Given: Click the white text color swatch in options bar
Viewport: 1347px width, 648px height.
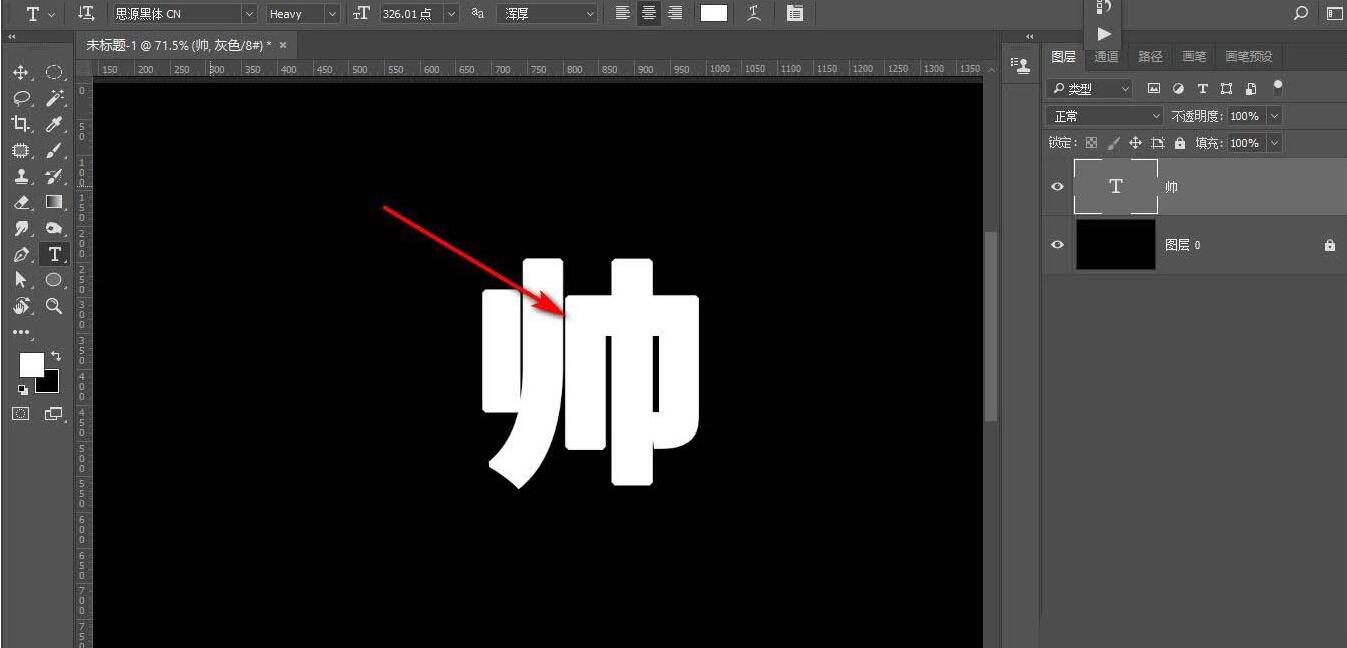Looking at the screenshot, I should pos(713,13).
